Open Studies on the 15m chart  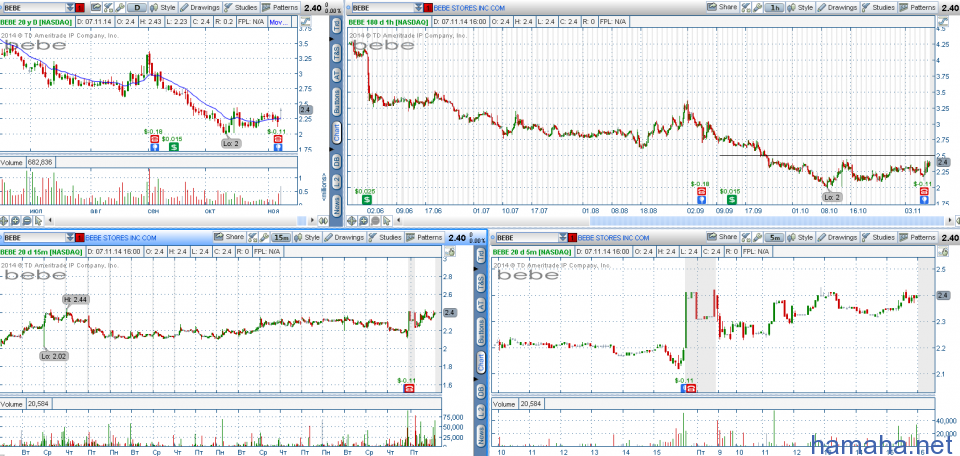coord(384,237)
